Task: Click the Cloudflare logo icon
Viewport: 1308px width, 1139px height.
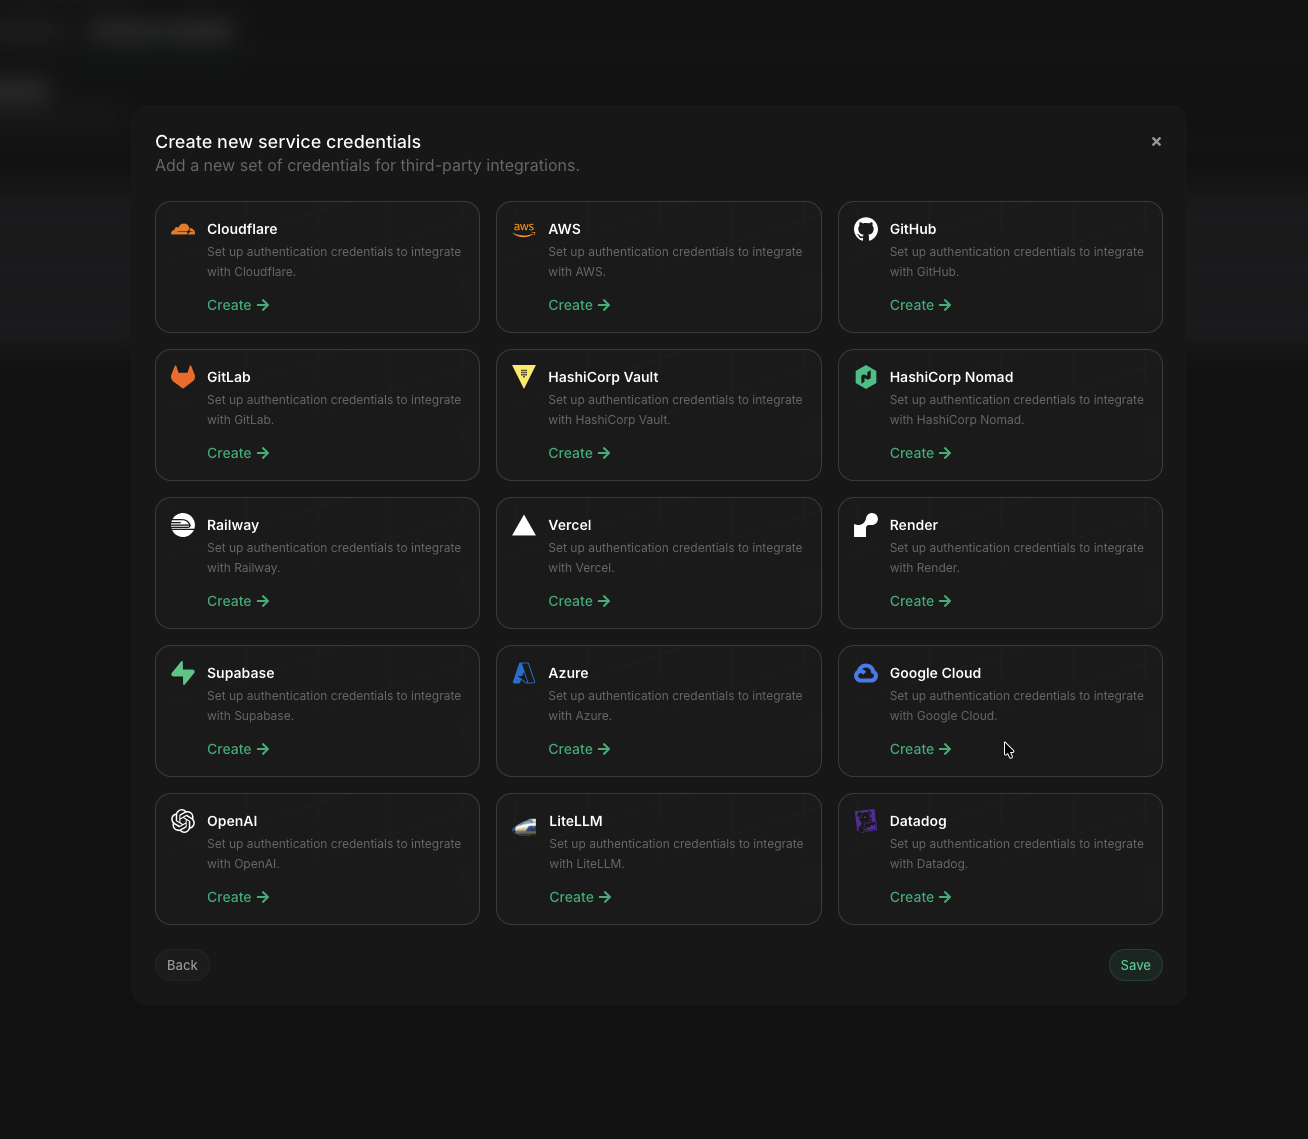Action: coord(183,229)
